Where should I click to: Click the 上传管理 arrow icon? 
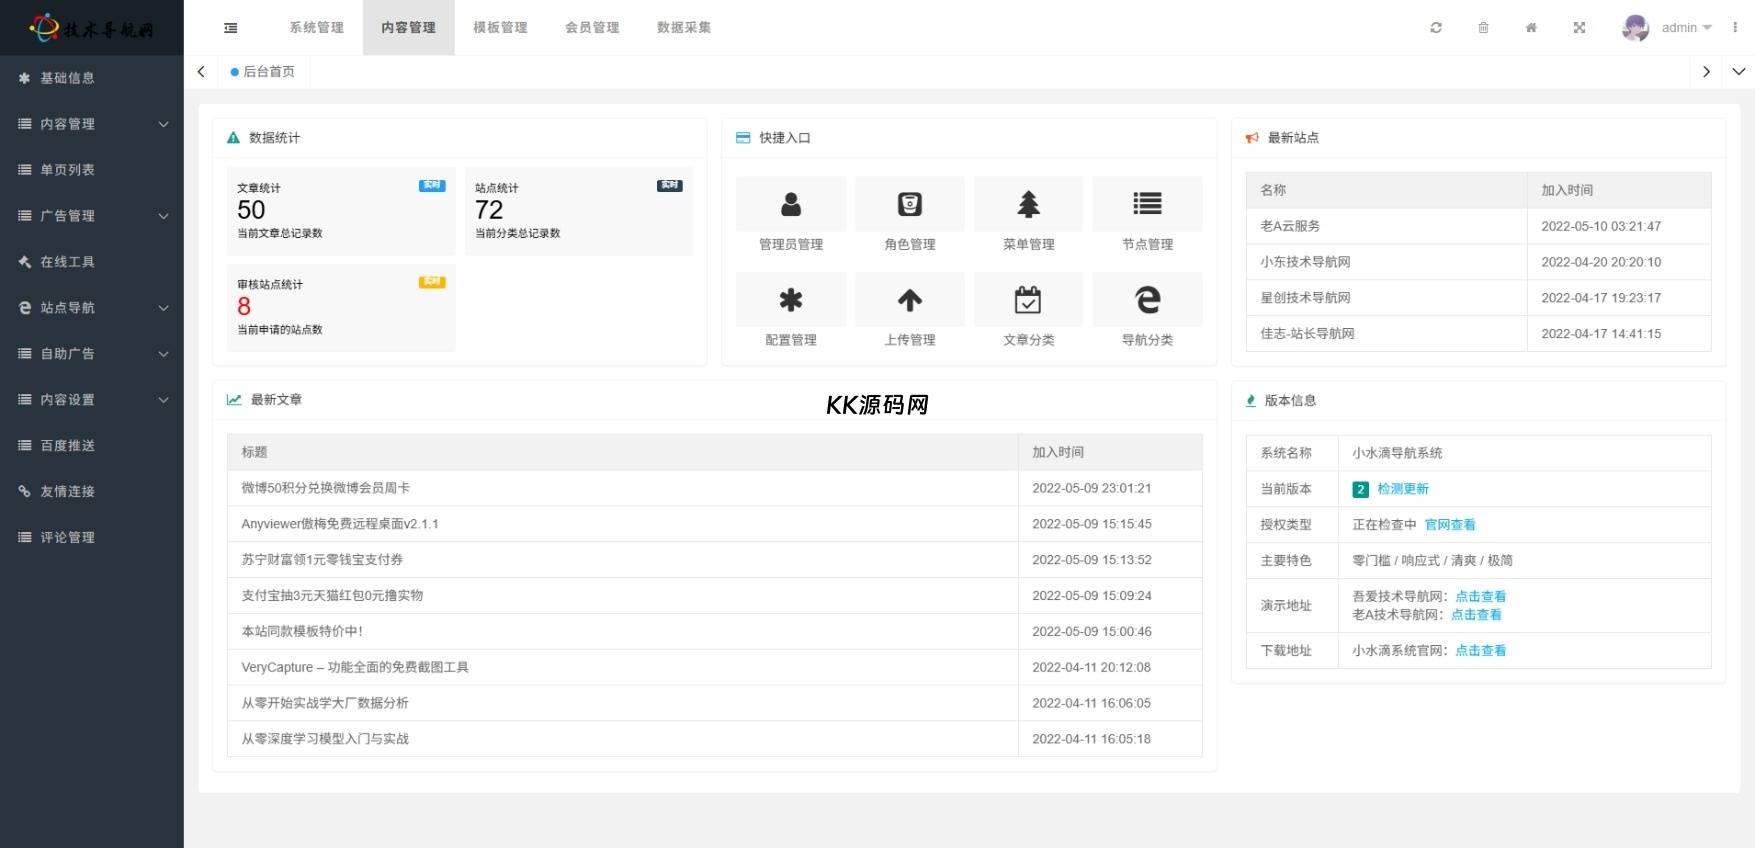click(909, 300)
